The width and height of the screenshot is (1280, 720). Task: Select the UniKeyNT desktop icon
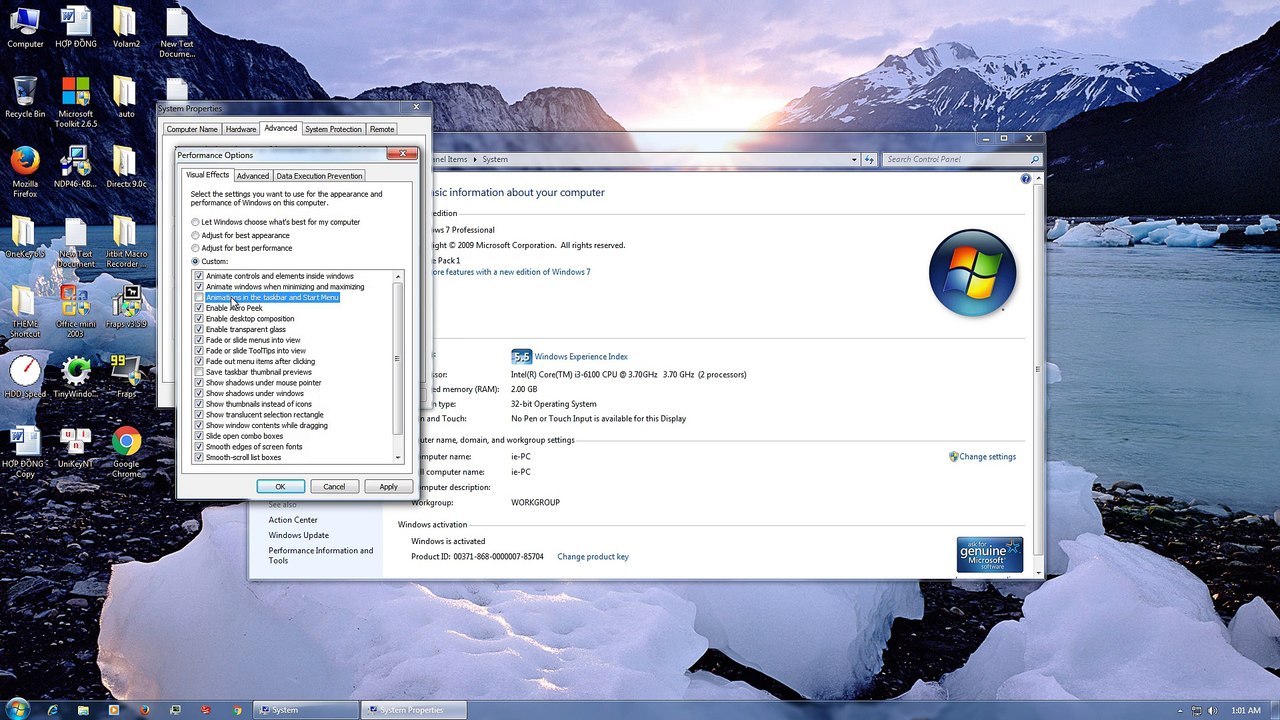(x=76, y=447)
